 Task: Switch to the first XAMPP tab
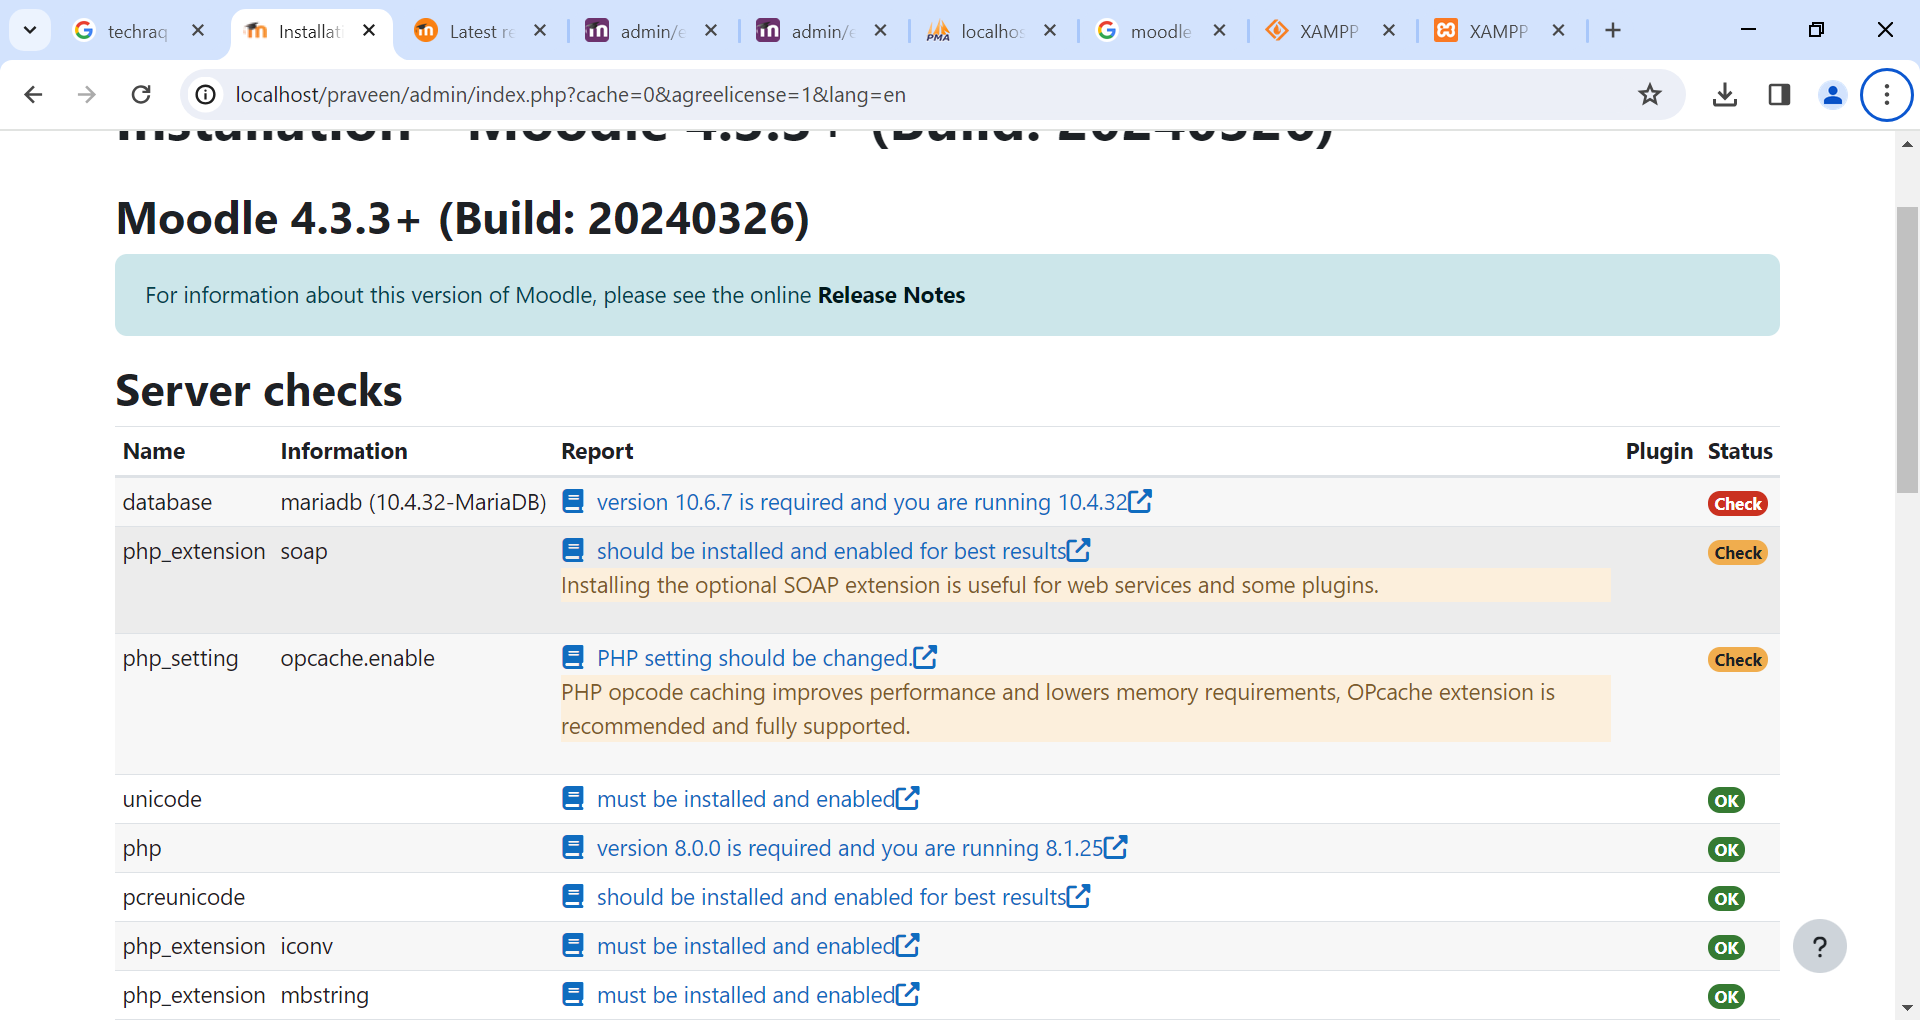pyautogui.click(x=1328, y=31)
